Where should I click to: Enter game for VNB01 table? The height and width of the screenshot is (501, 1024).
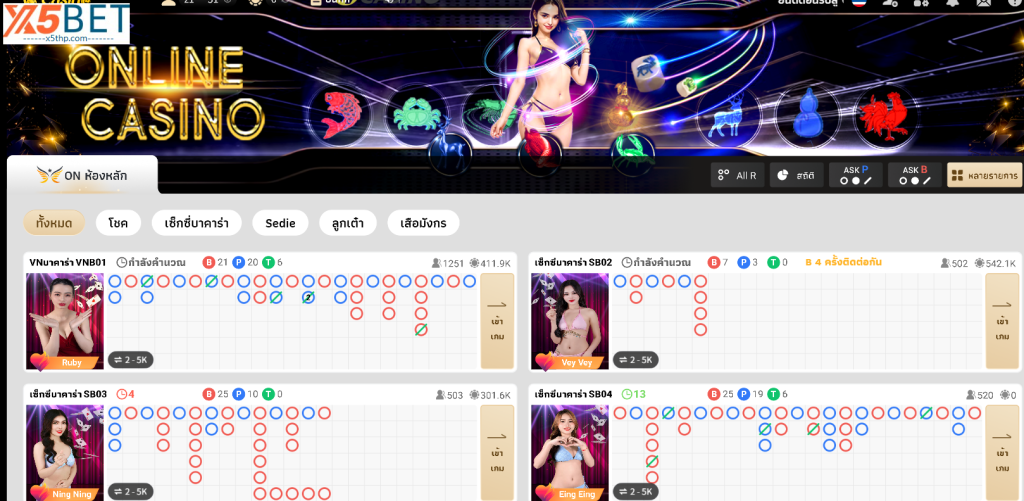point(497,321)
